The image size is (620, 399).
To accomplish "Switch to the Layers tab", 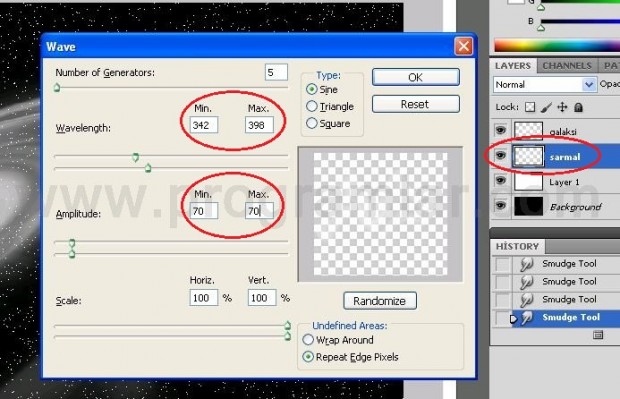I will click(513, 66).
